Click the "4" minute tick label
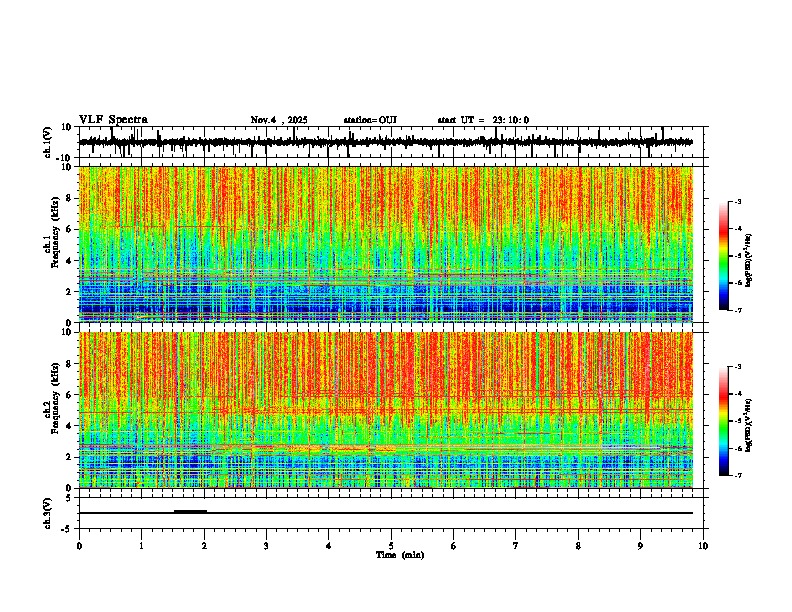The image size is (792, 612). coord(328,546)
